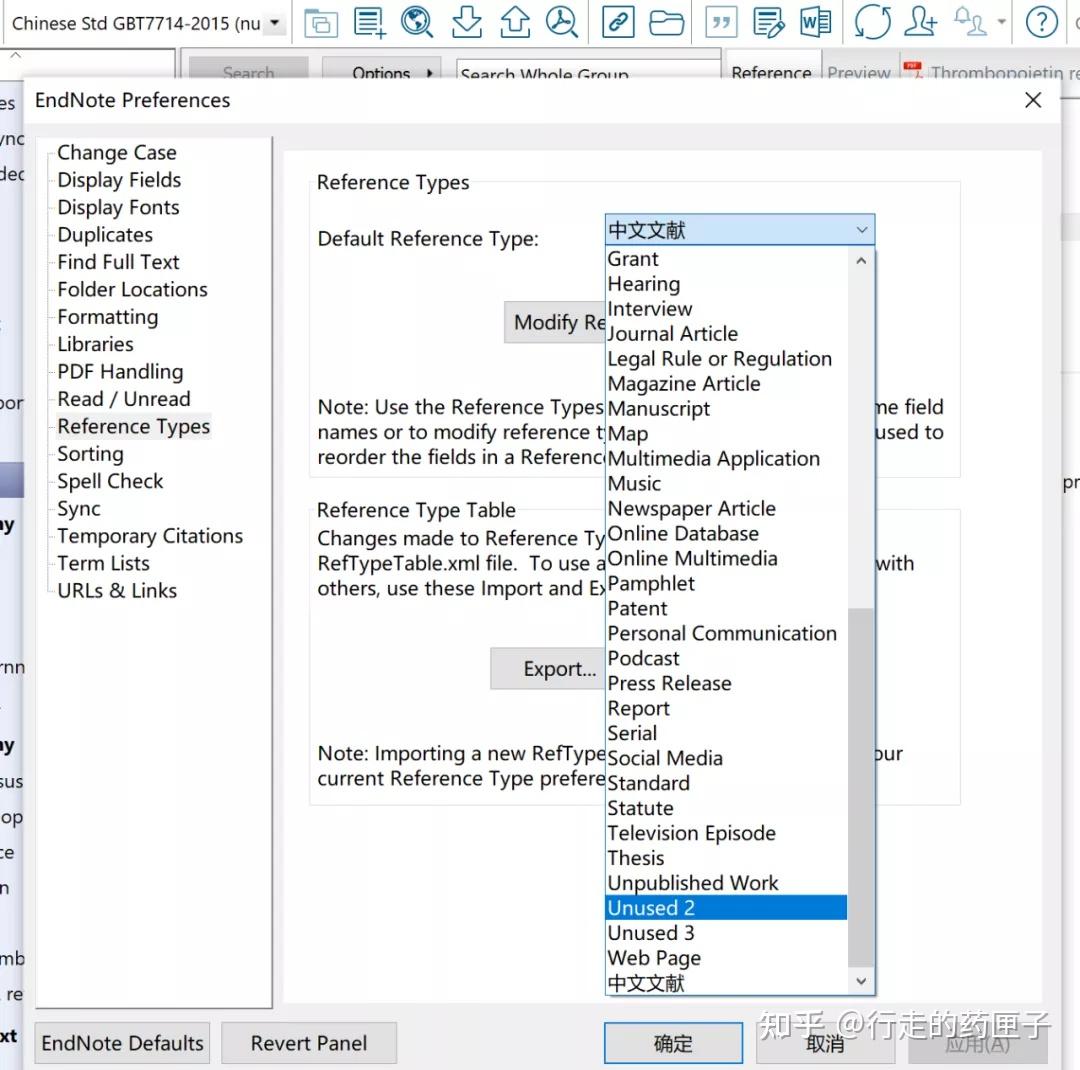This screenshot has width=1080, height=1070.
Task: Select PDF Handling in the preferences tree
Action: tap(121, 371)
